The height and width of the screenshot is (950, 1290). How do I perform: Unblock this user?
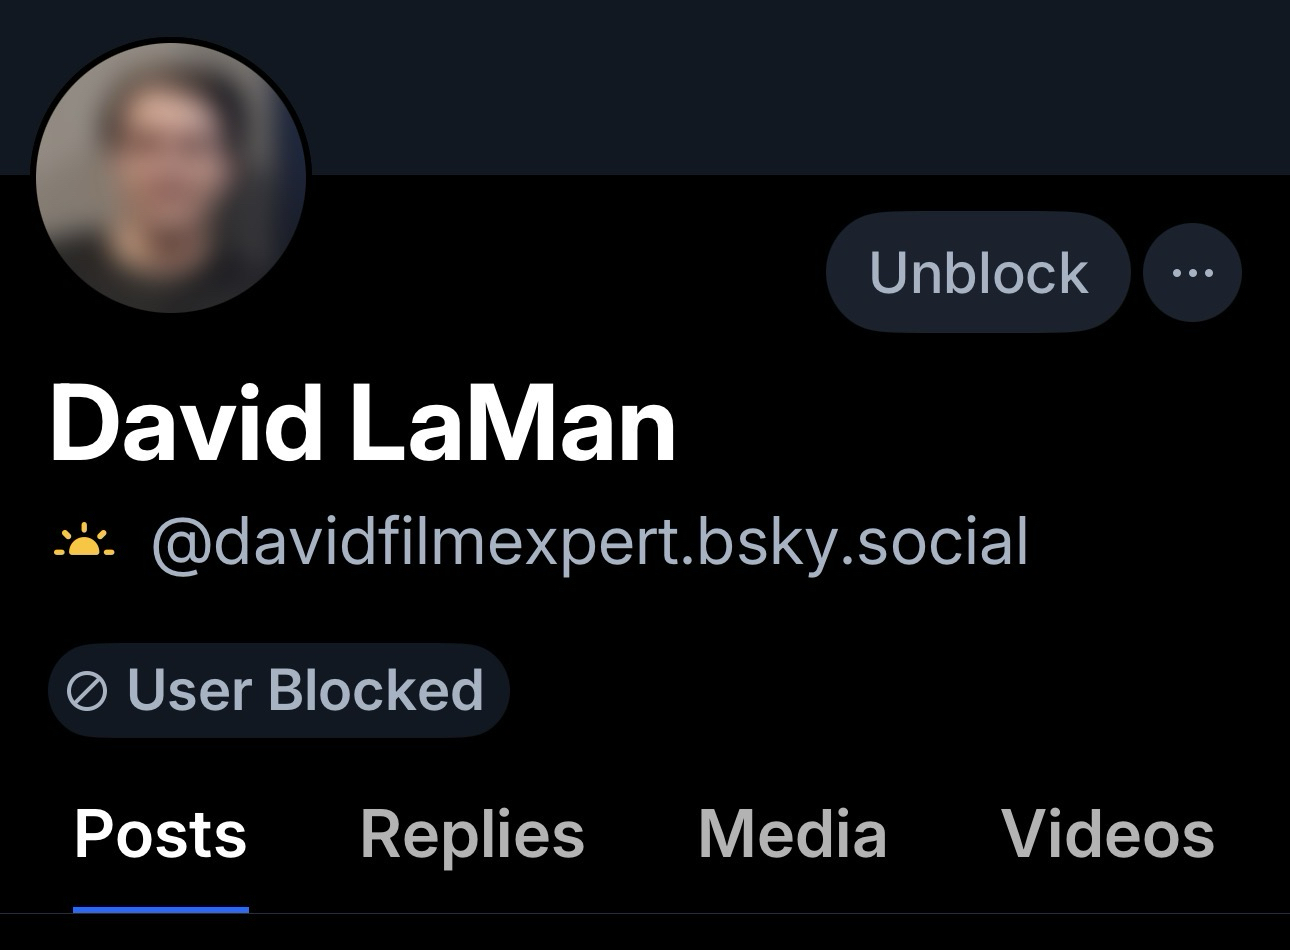point(978,272)
